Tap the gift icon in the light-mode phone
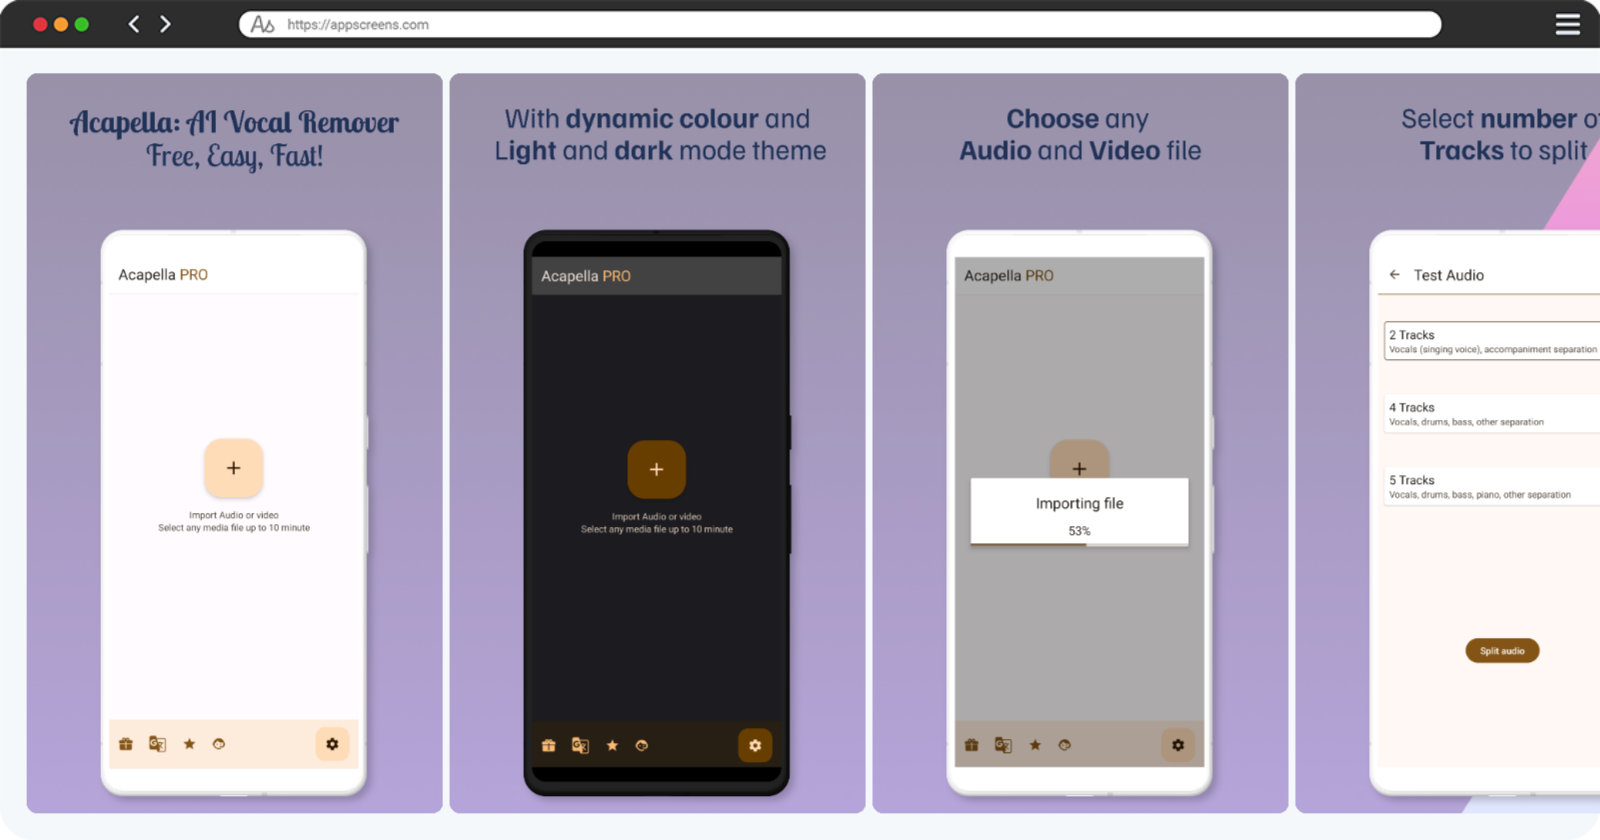The height and width of the screenshot is (840, 1600). [126, 744]
